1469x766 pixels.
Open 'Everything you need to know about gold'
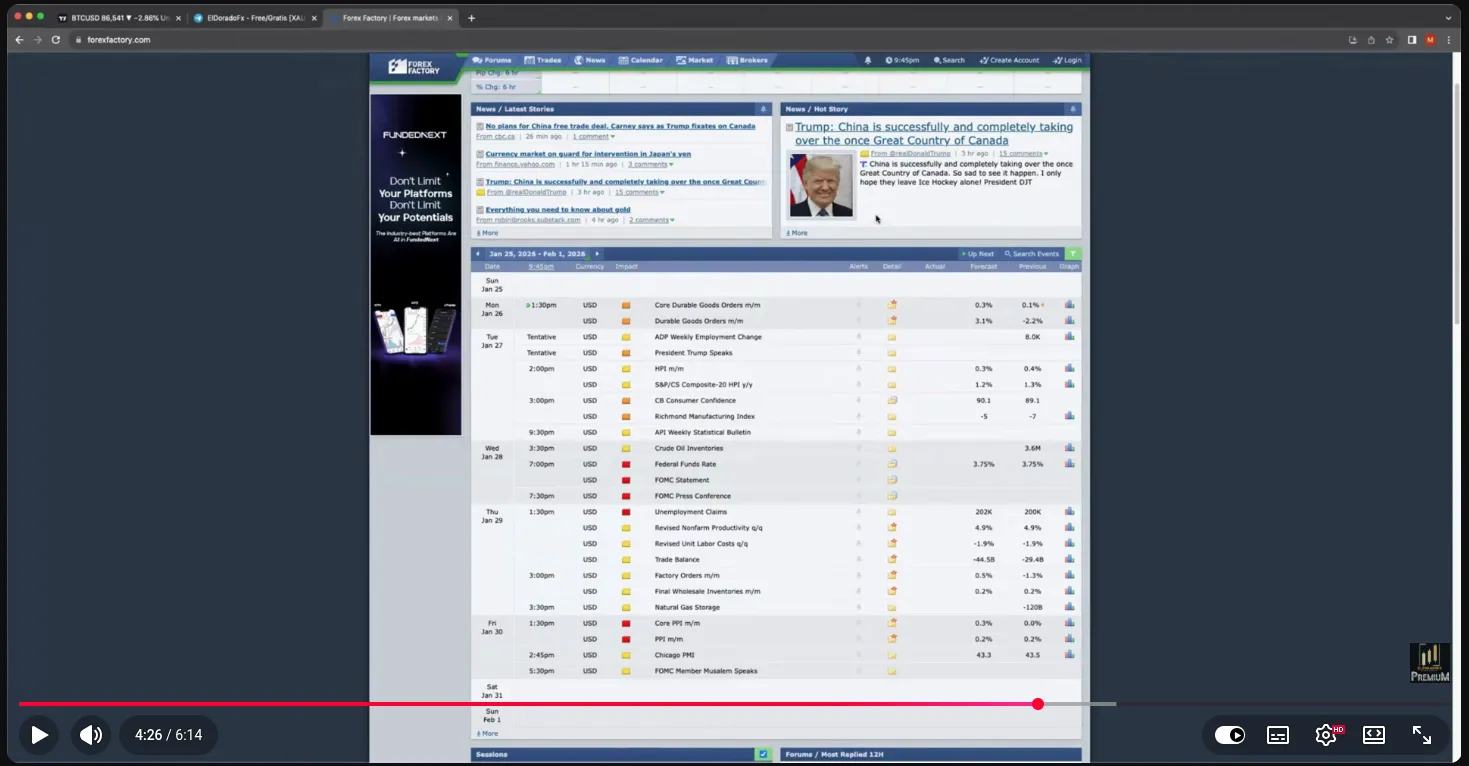click(x=557, y=210)
